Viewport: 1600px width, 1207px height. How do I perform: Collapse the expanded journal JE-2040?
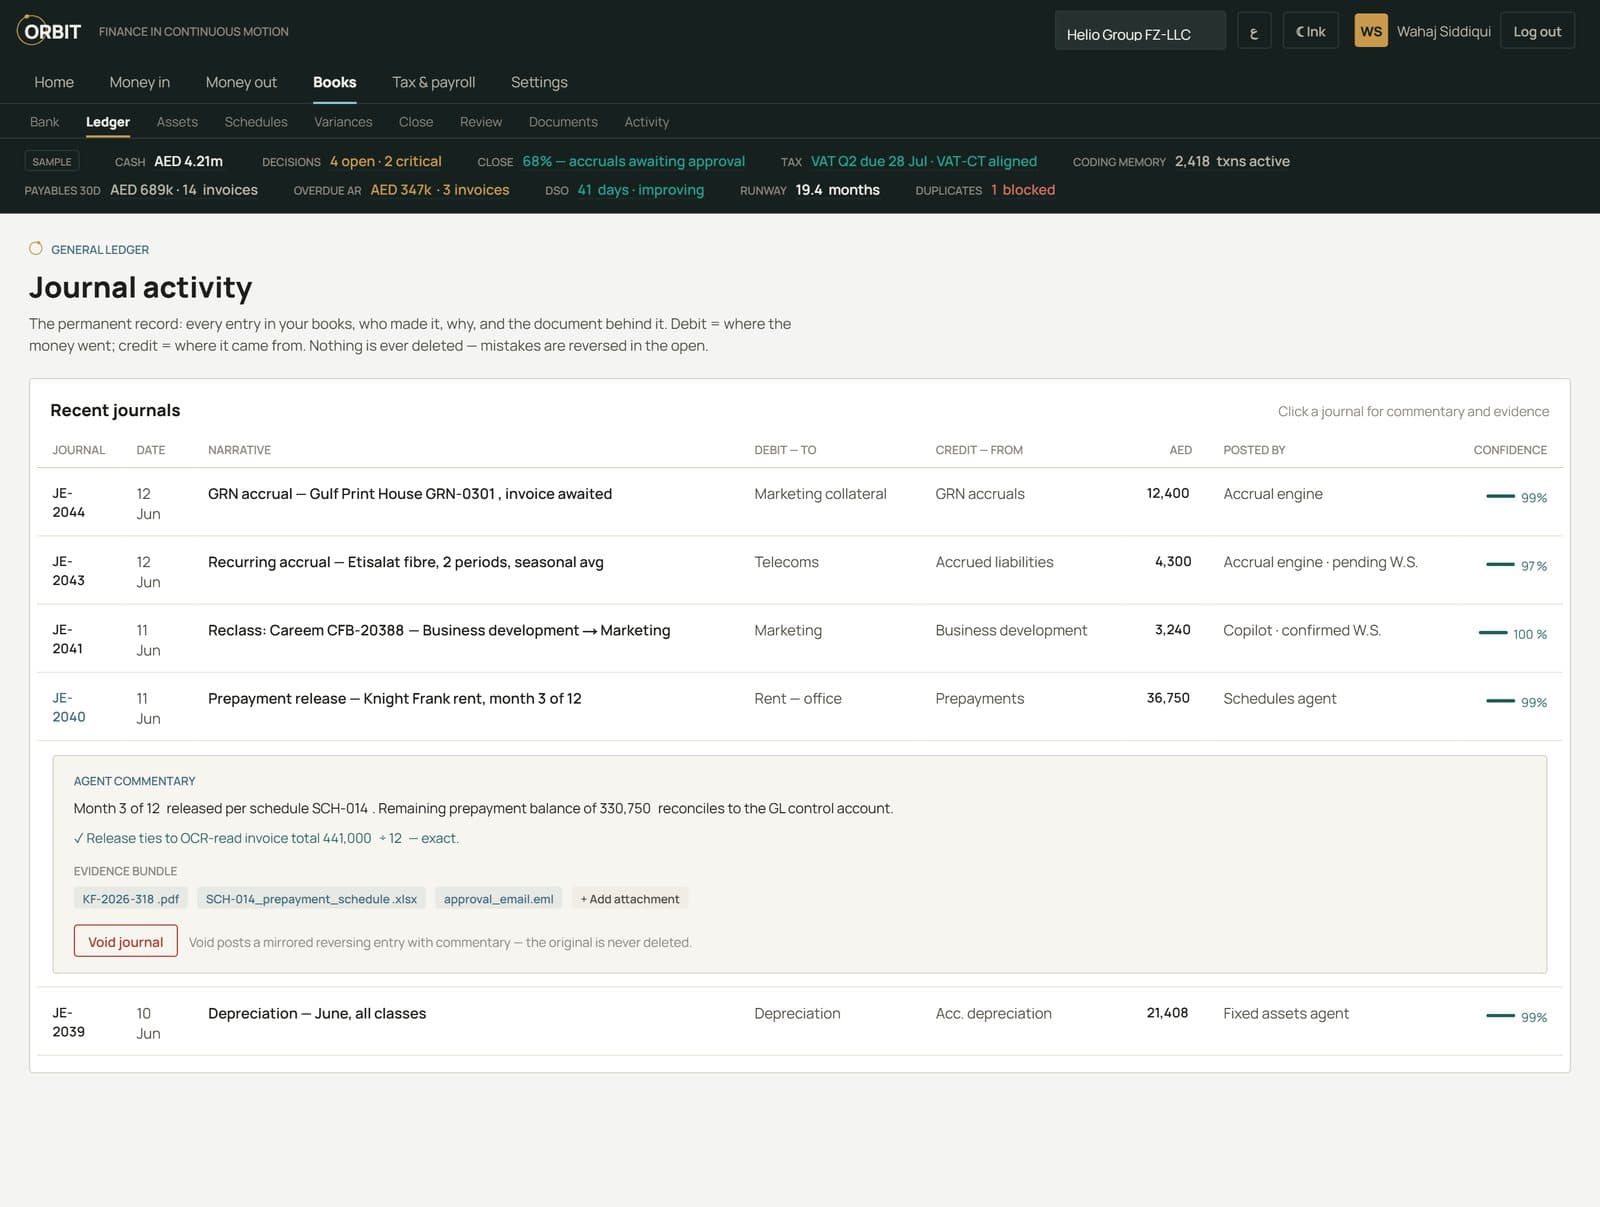800,707
